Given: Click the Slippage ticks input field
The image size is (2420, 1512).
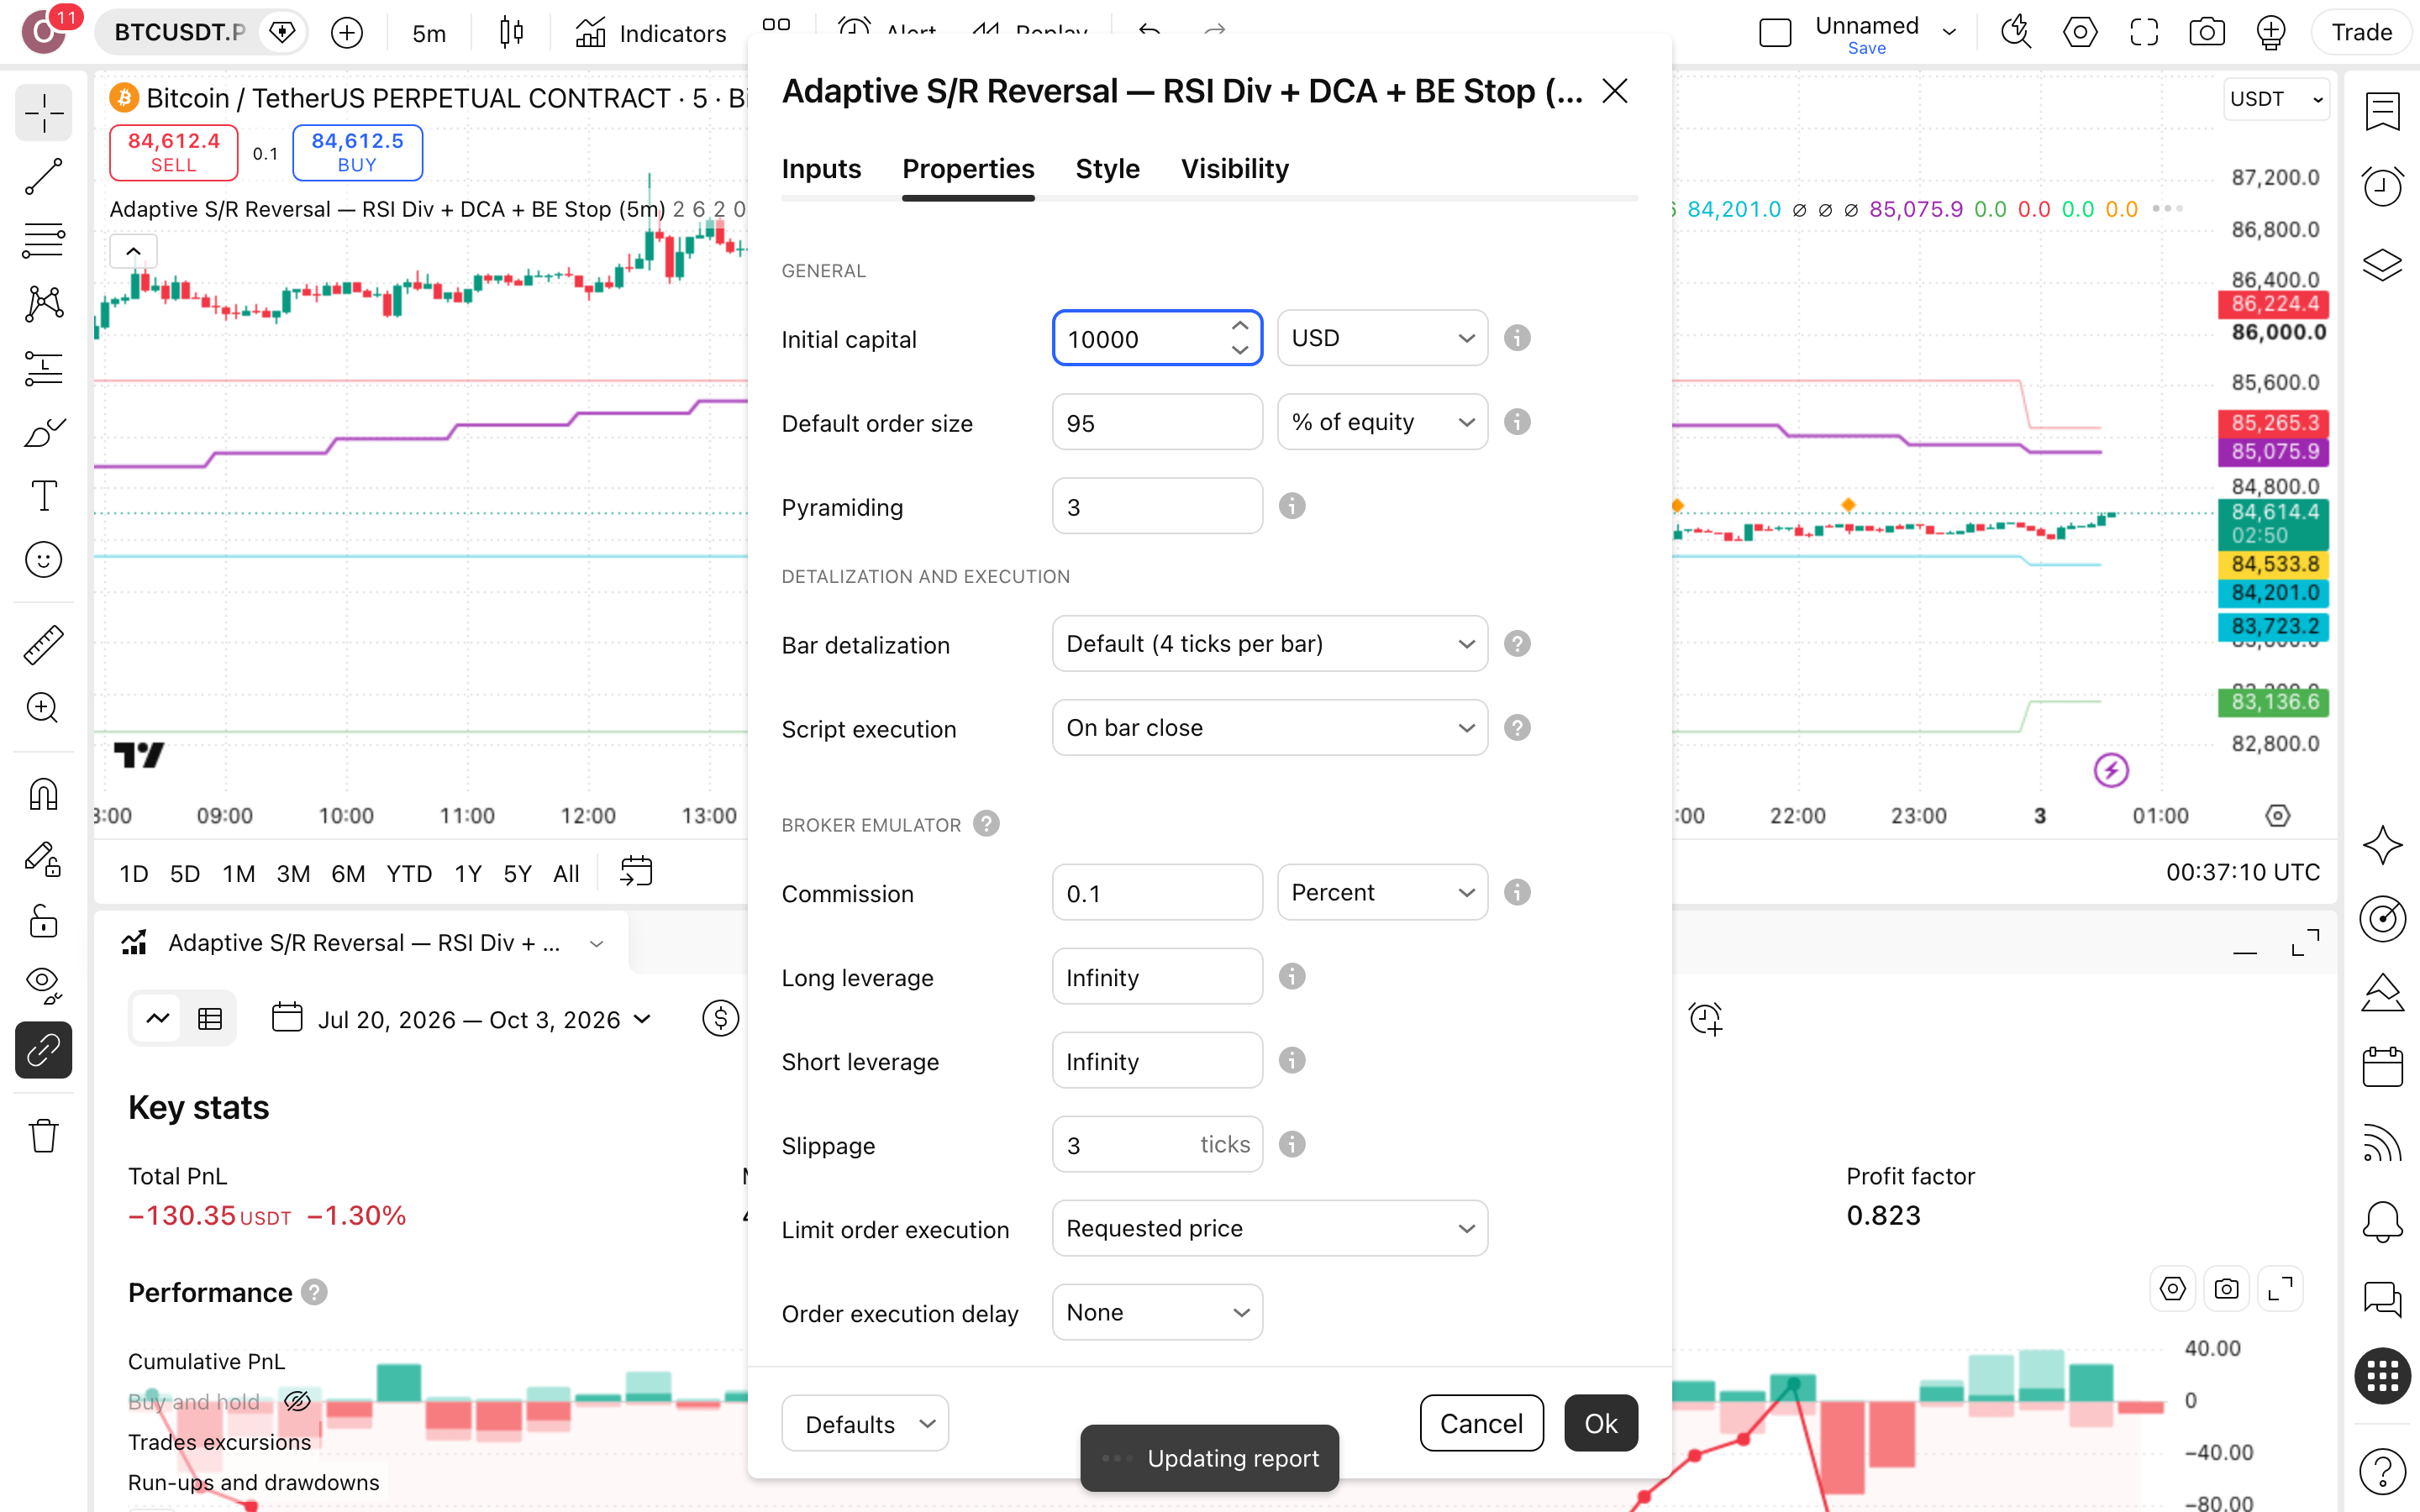Looking at the screenshot, I should [1157, 1144].
